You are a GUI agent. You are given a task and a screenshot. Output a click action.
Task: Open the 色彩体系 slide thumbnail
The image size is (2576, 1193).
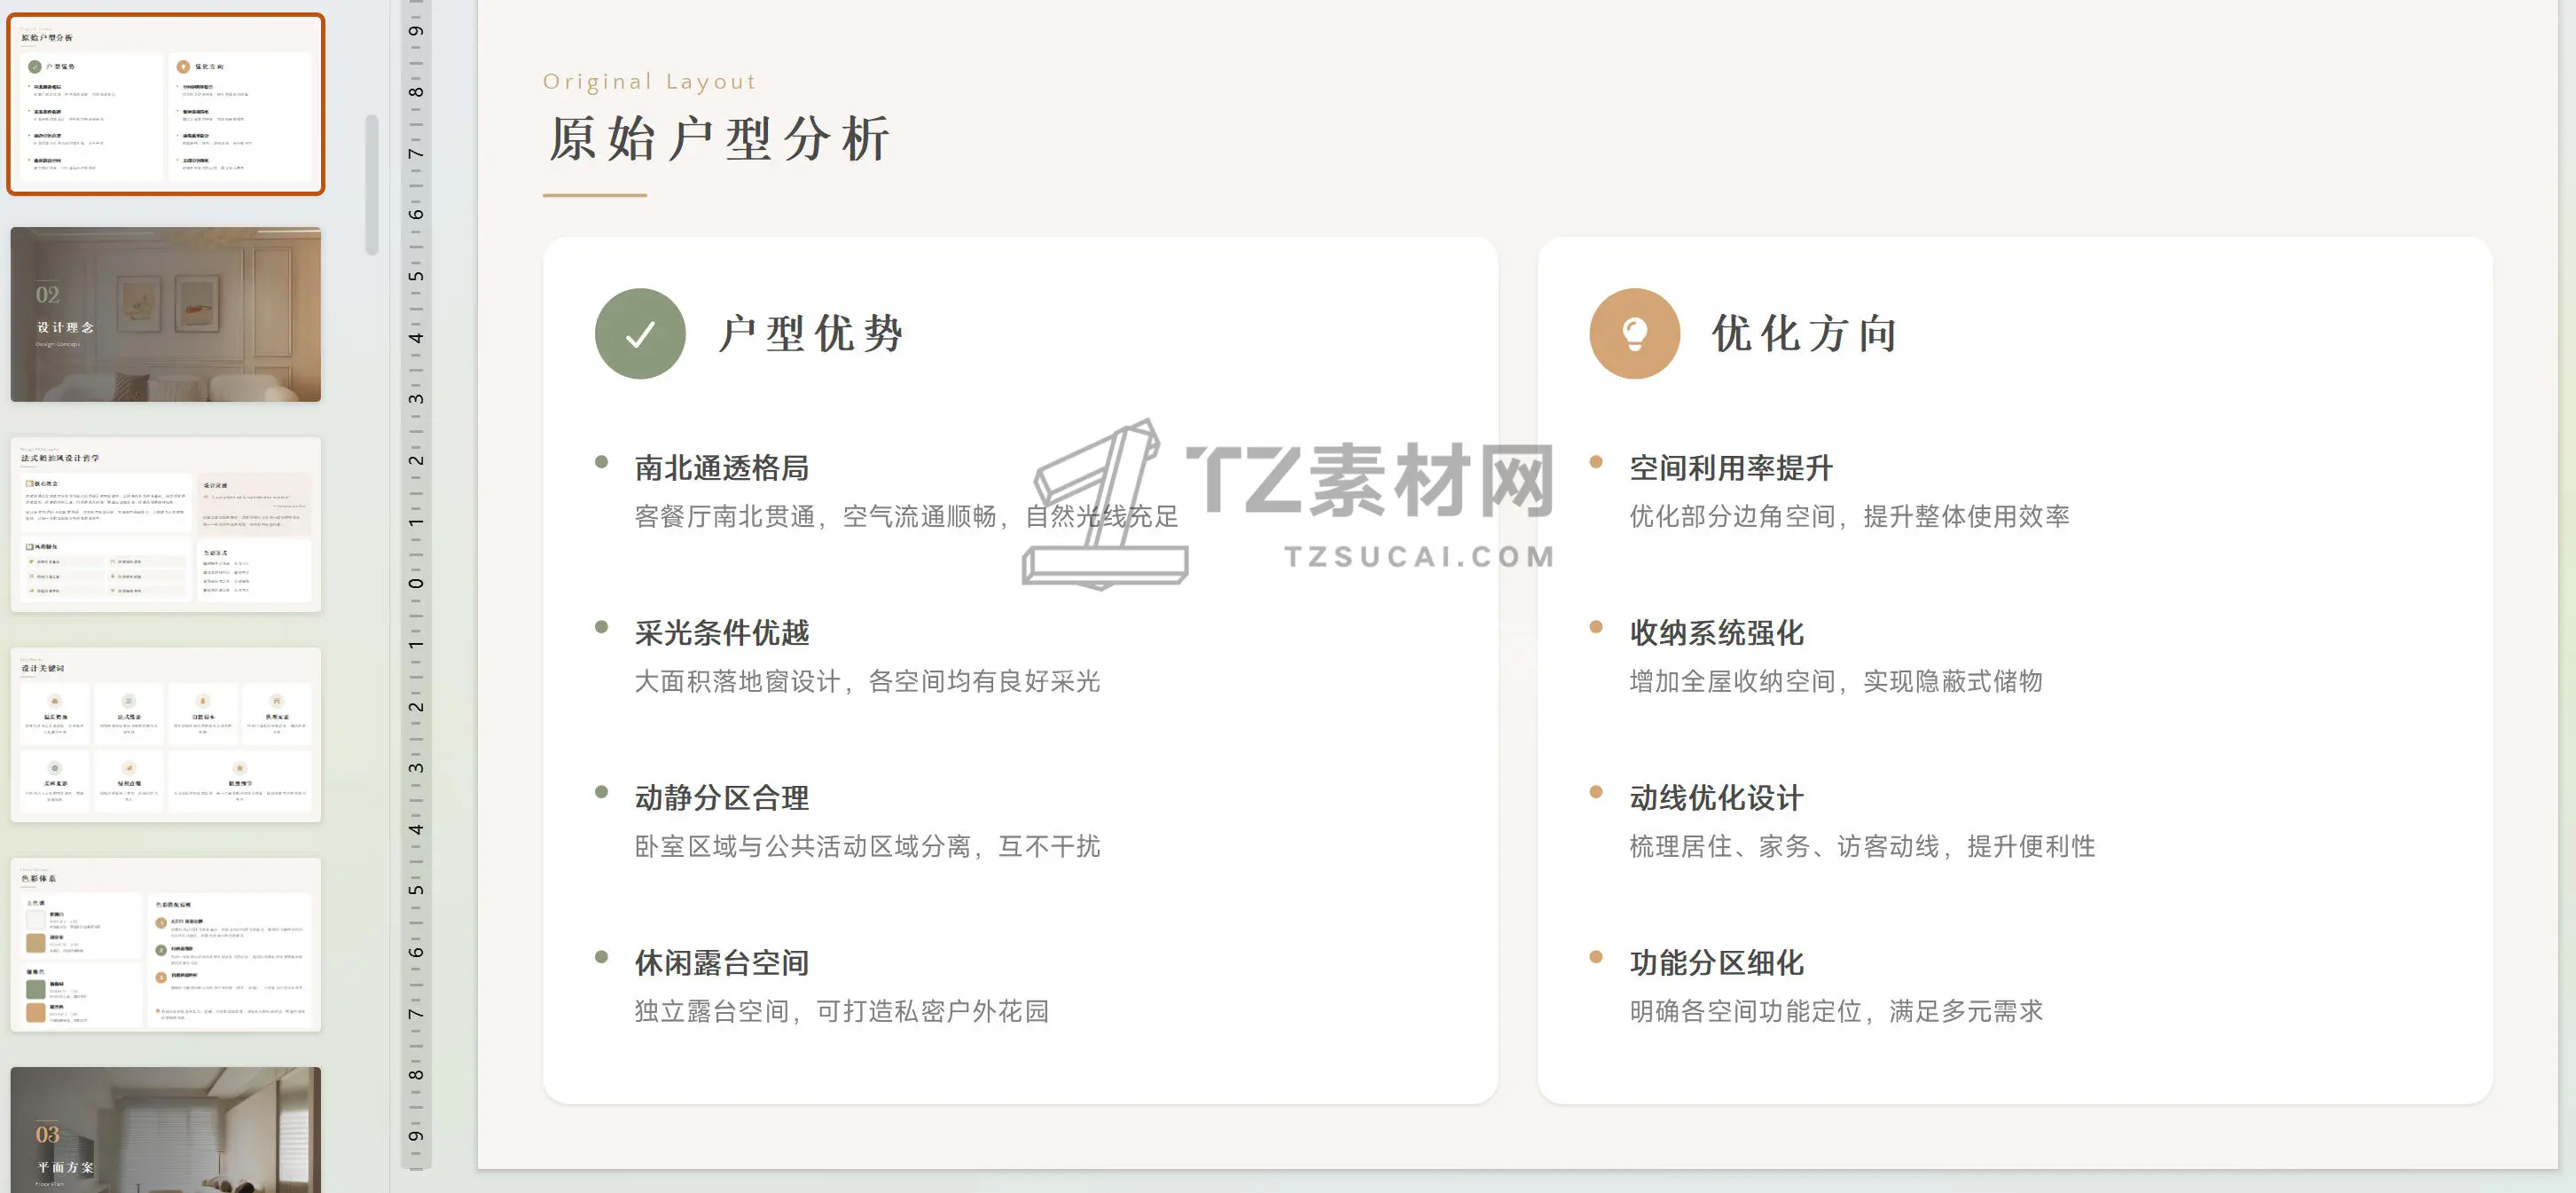click(x=166, y=945)
